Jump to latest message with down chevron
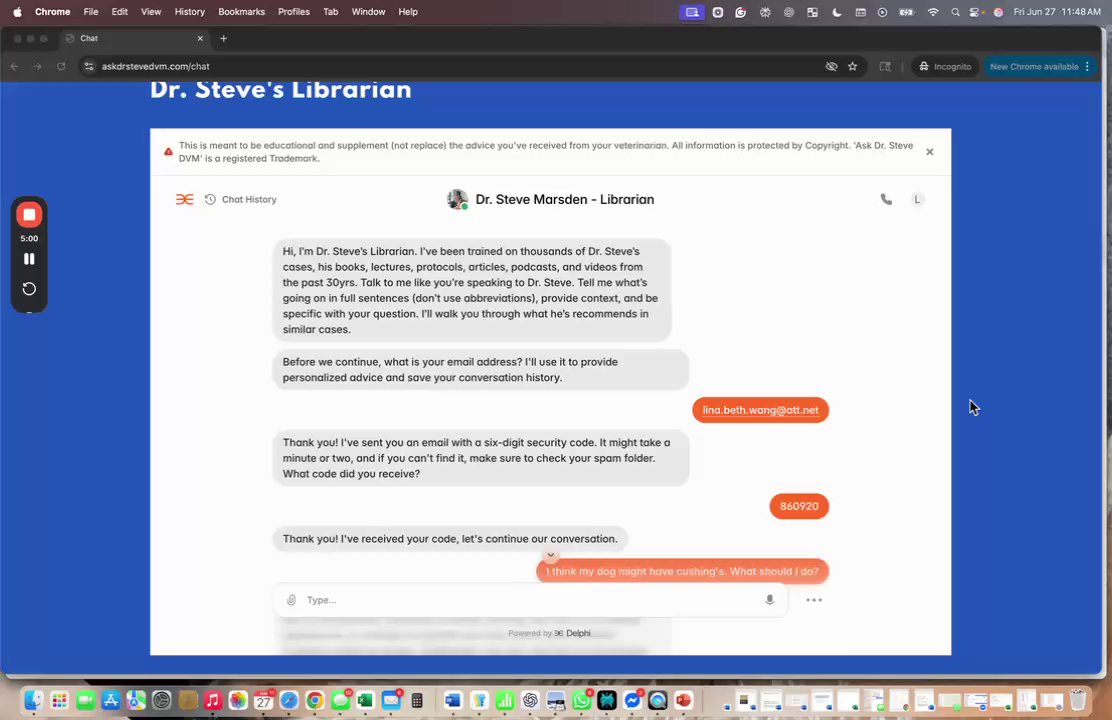Image resolution: width=1112 pixels, height=720 pixels. coord(550,555)
